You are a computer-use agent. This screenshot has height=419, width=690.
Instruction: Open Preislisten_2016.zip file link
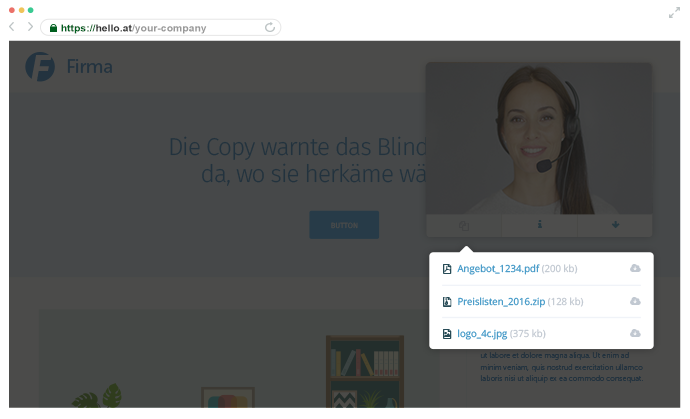(501, 301)
